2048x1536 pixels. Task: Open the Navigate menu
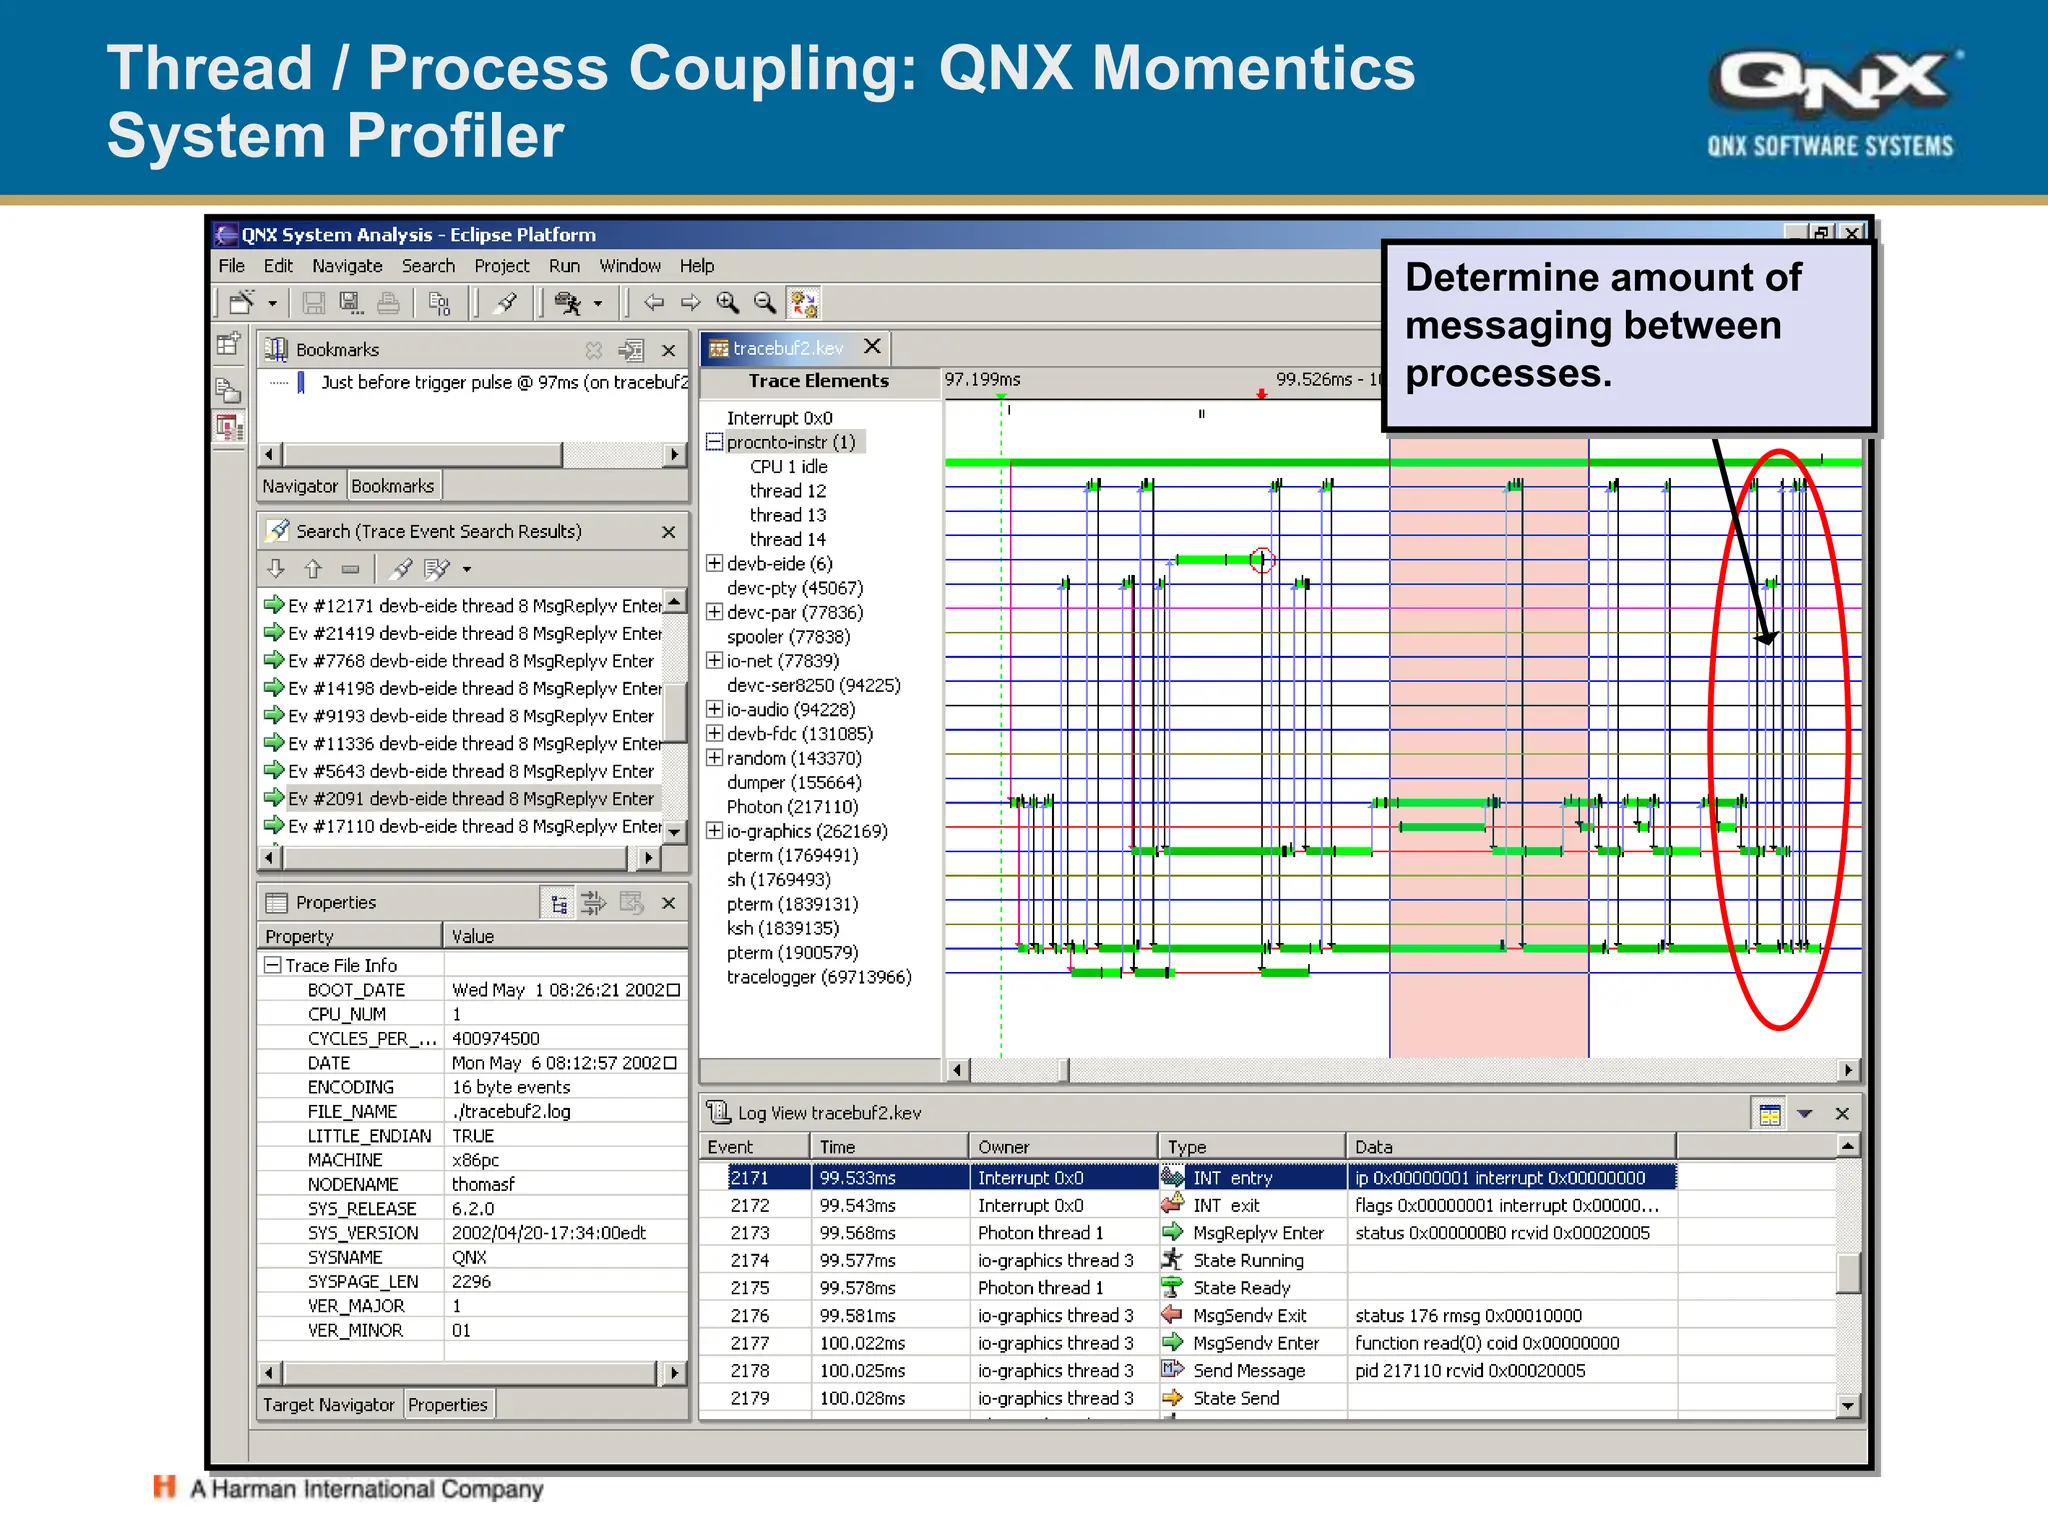pos(346,266)
